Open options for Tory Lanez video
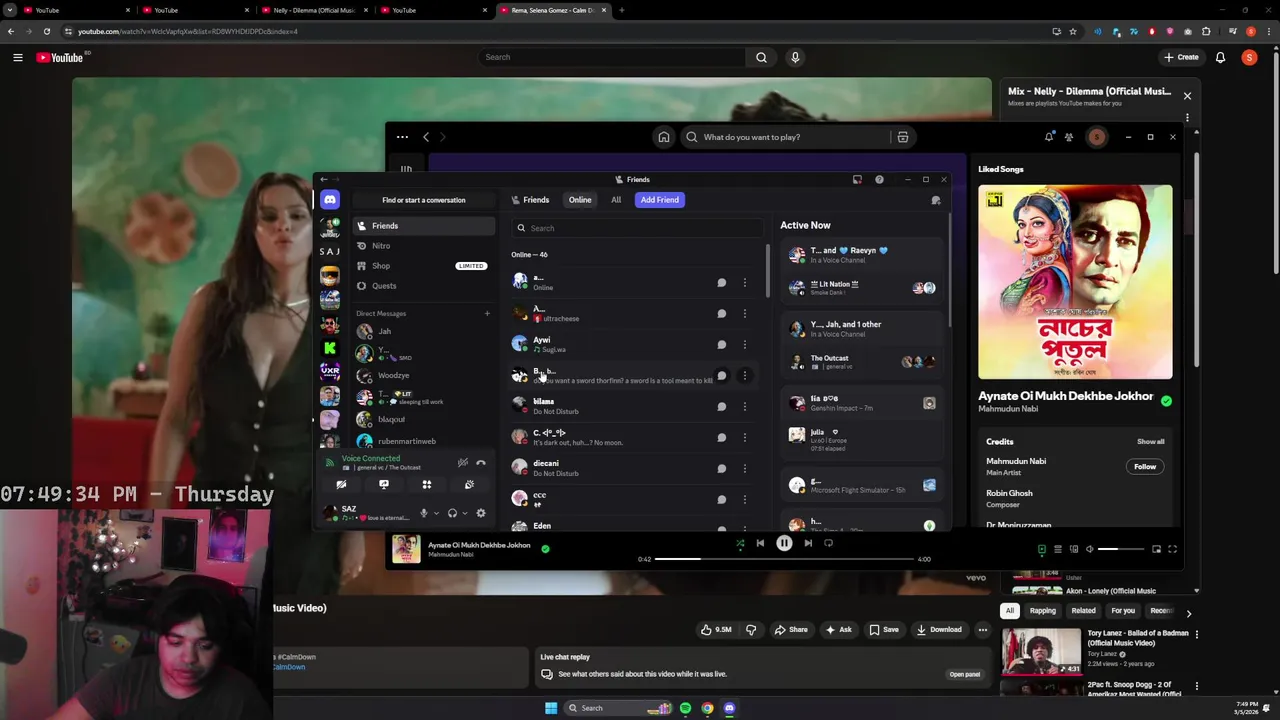Image resolution: width=1280 pixels, height=720 pixels. [1196, 634]
